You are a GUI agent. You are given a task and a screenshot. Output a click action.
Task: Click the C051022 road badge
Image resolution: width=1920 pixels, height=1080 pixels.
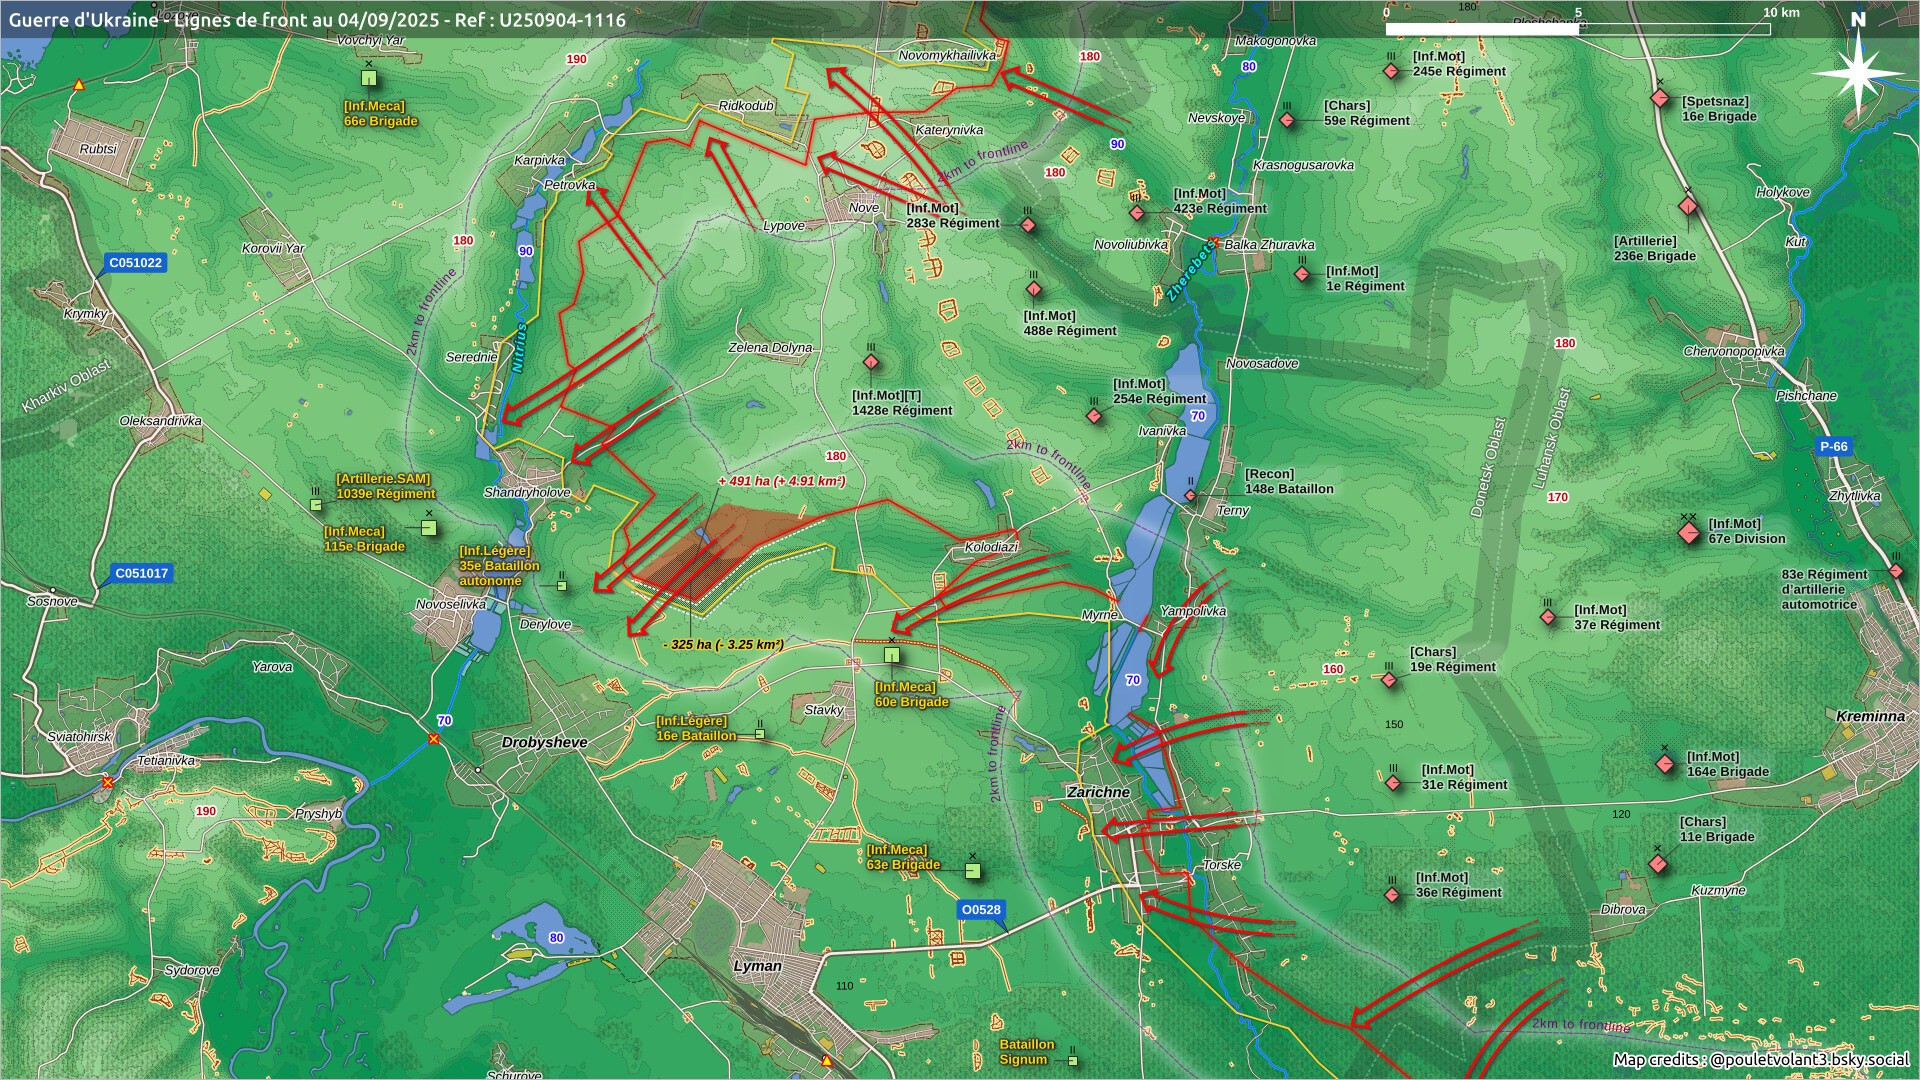tap(135, 263)
